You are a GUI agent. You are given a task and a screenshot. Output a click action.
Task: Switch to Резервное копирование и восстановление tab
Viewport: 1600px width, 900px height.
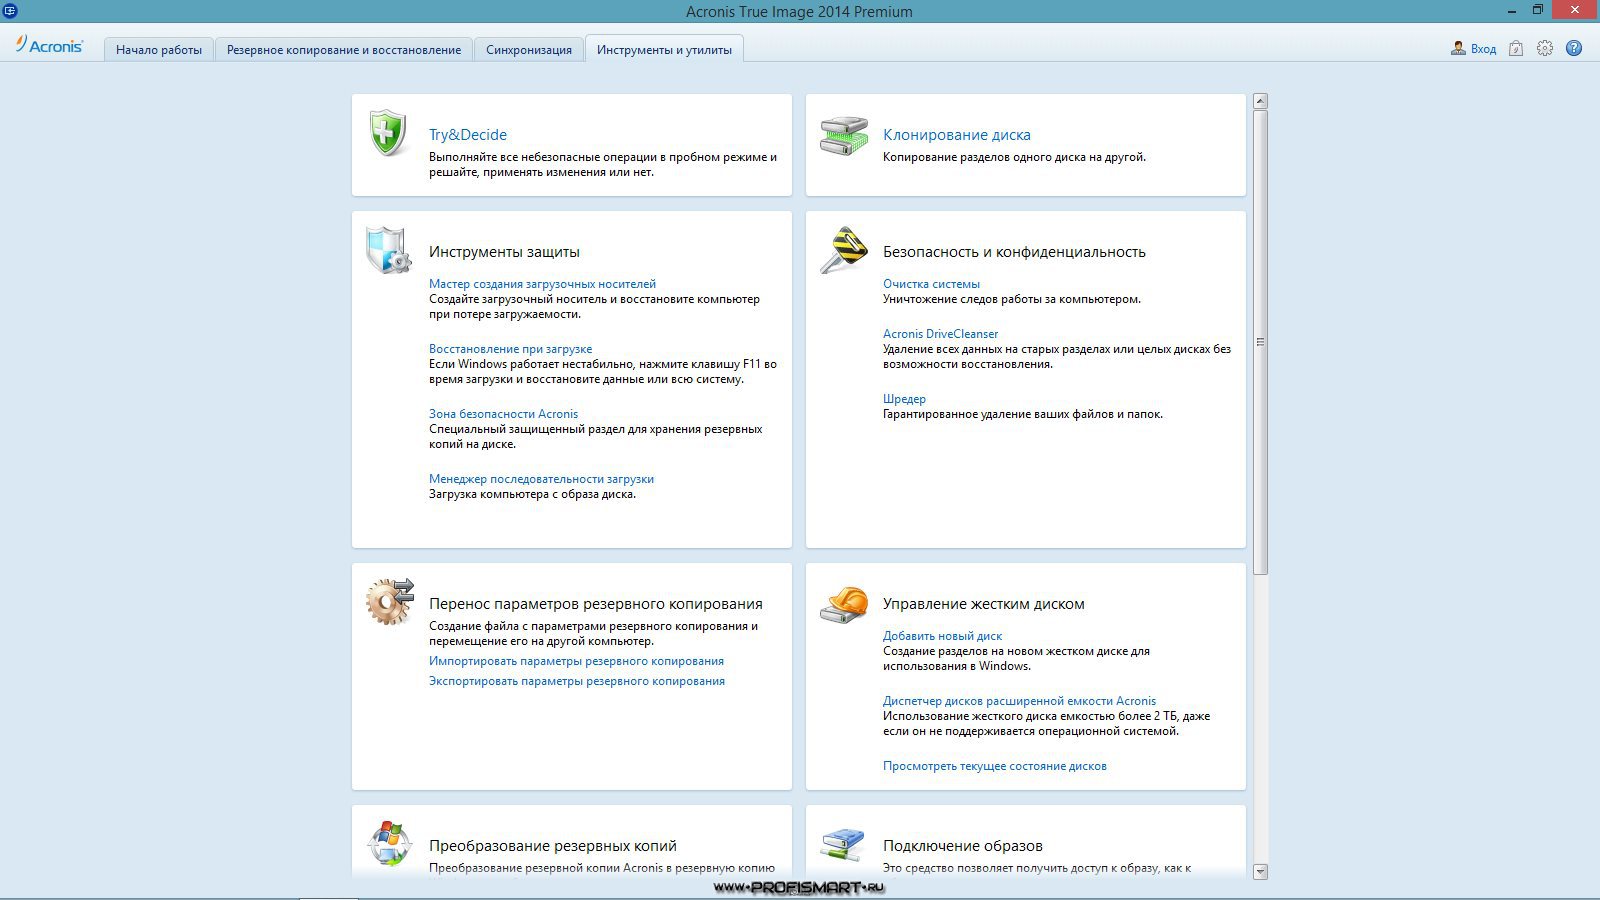click(344, 49)
